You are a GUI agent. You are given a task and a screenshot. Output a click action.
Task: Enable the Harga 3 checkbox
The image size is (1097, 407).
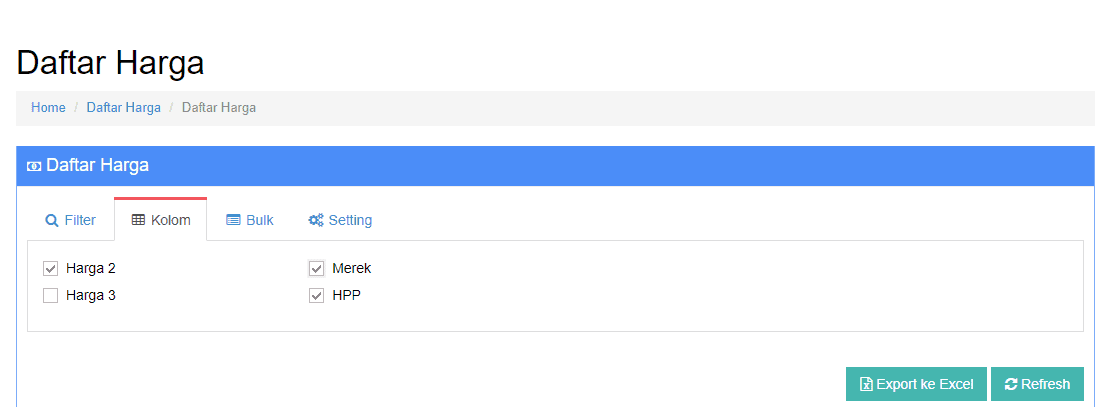click(50, 296)
